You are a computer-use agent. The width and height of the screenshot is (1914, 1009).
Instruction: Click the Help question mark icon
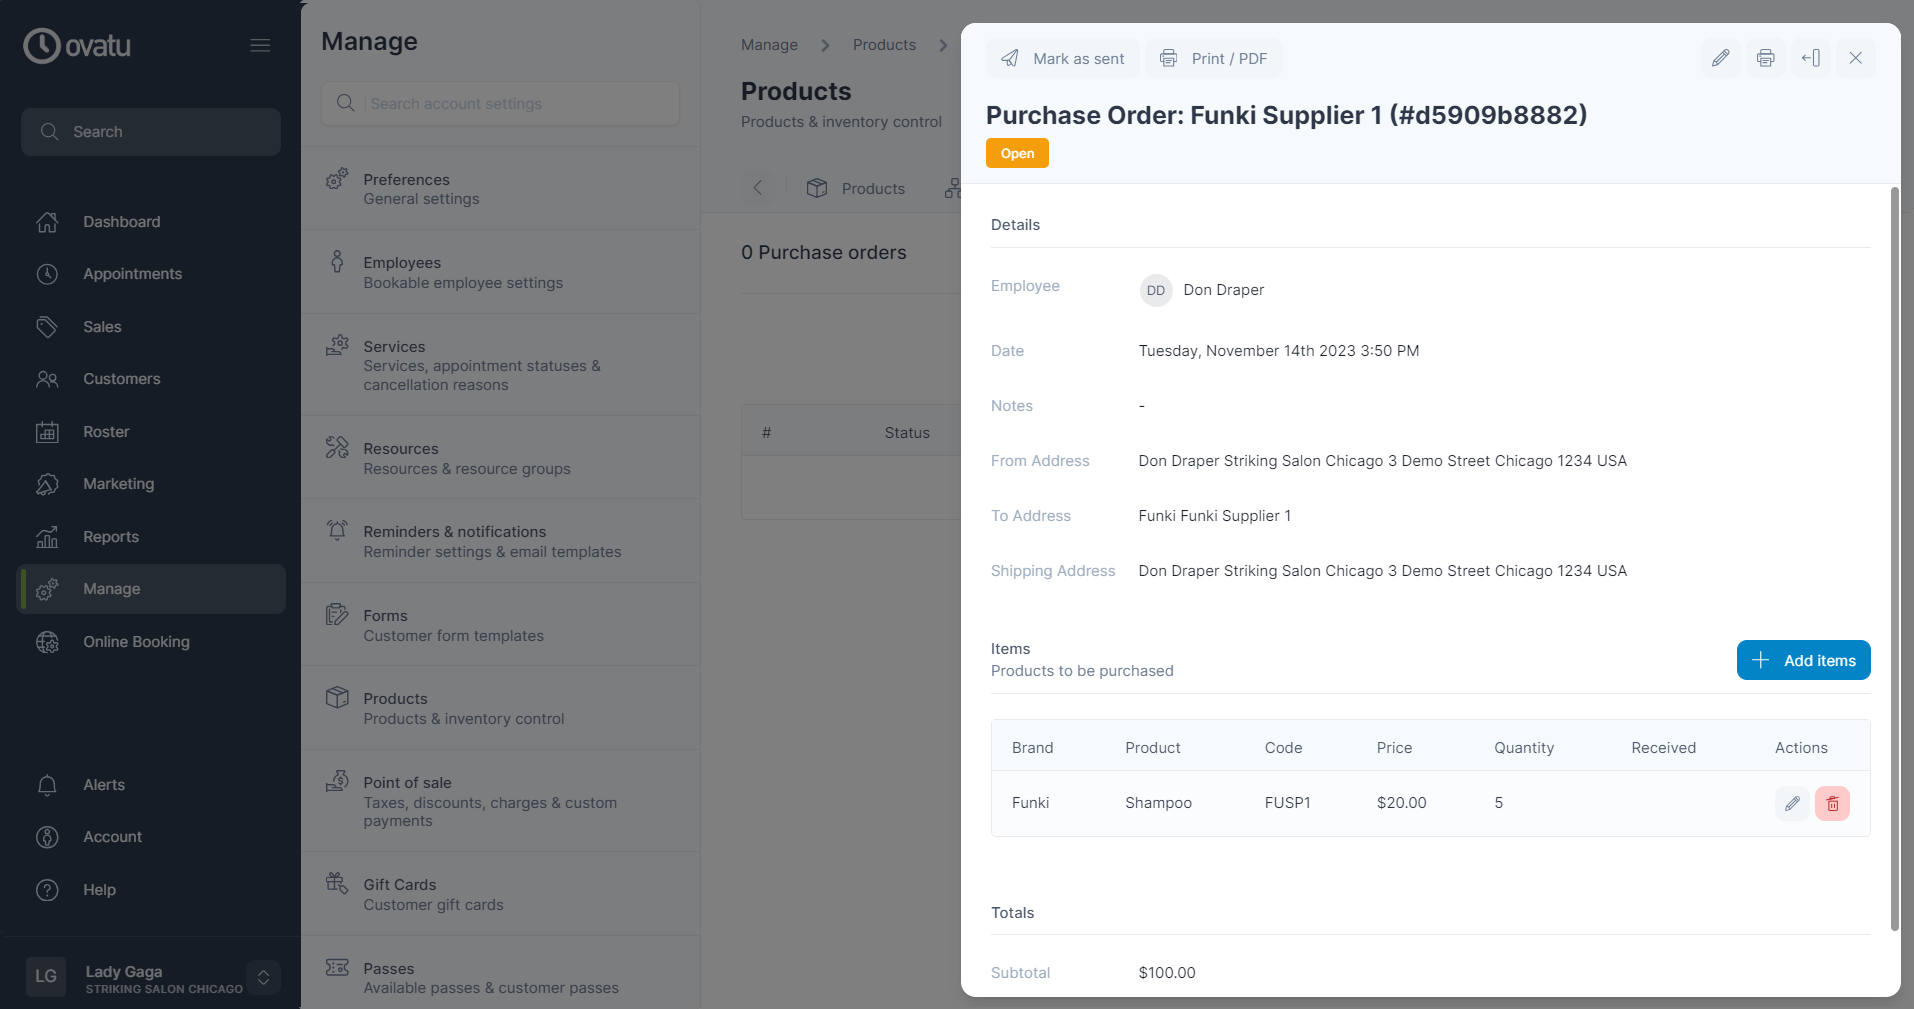[47, 890]
